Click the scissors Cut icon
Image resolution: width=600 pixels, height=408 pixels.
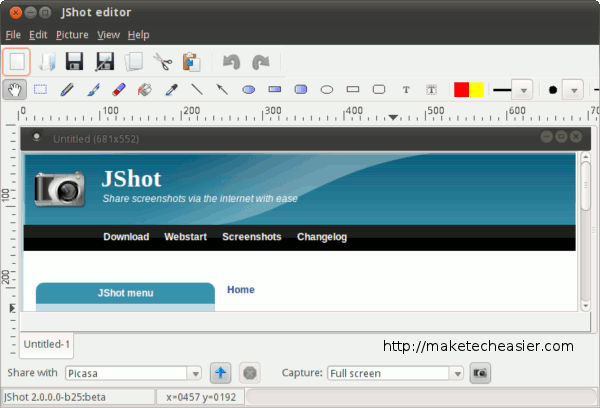(164, 62)
